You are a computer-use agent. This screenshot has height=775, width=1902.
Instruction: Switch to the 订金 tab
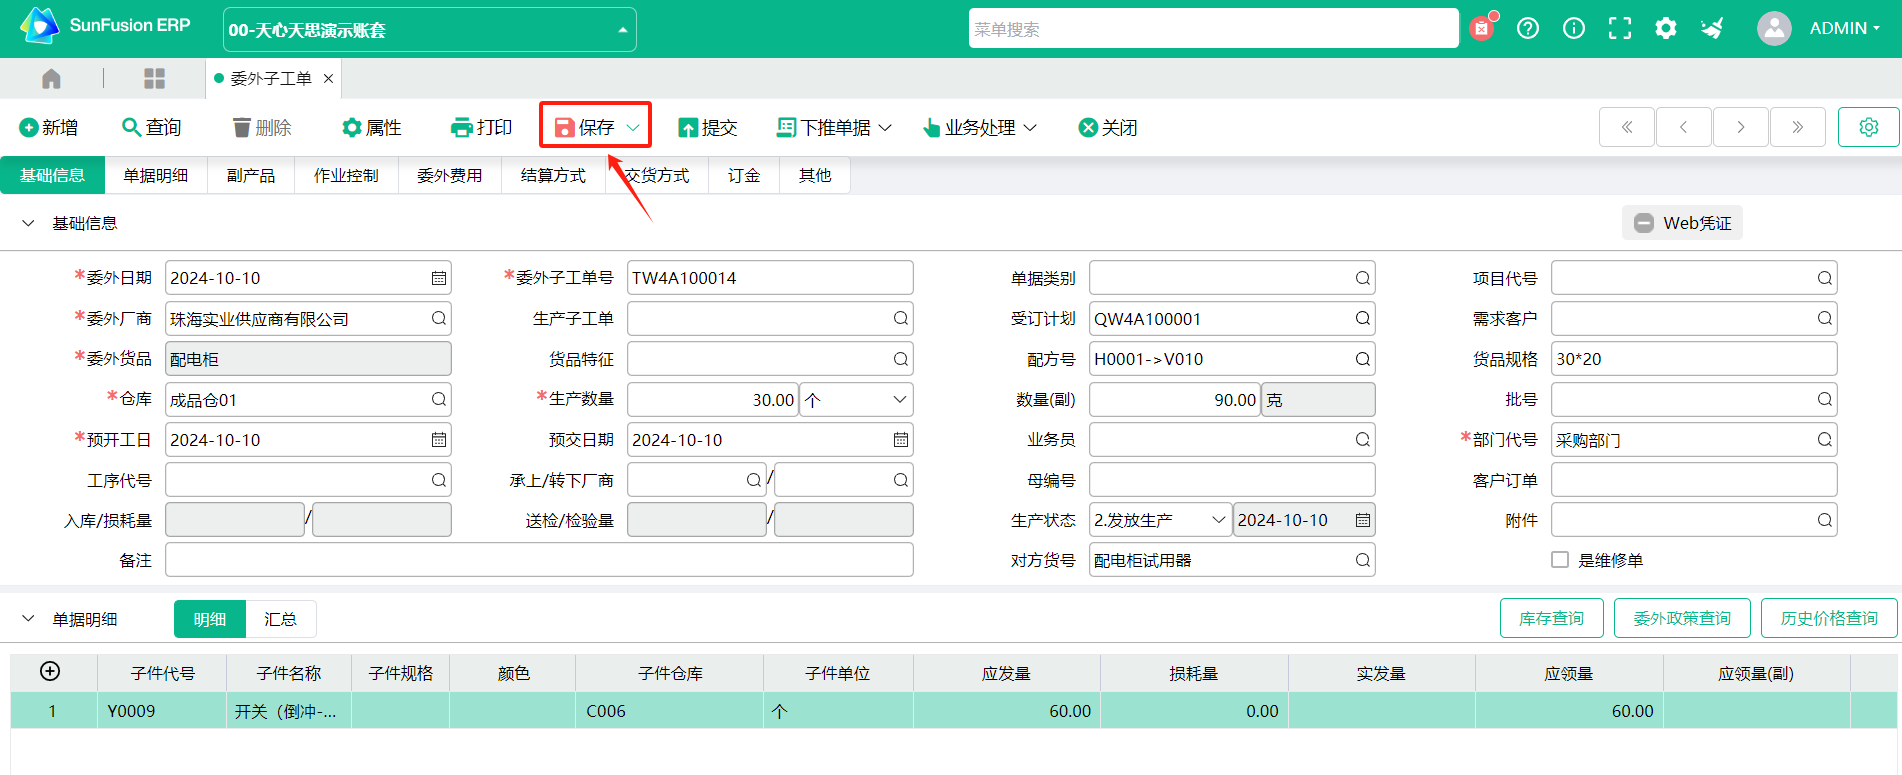(x=743, y=175)
